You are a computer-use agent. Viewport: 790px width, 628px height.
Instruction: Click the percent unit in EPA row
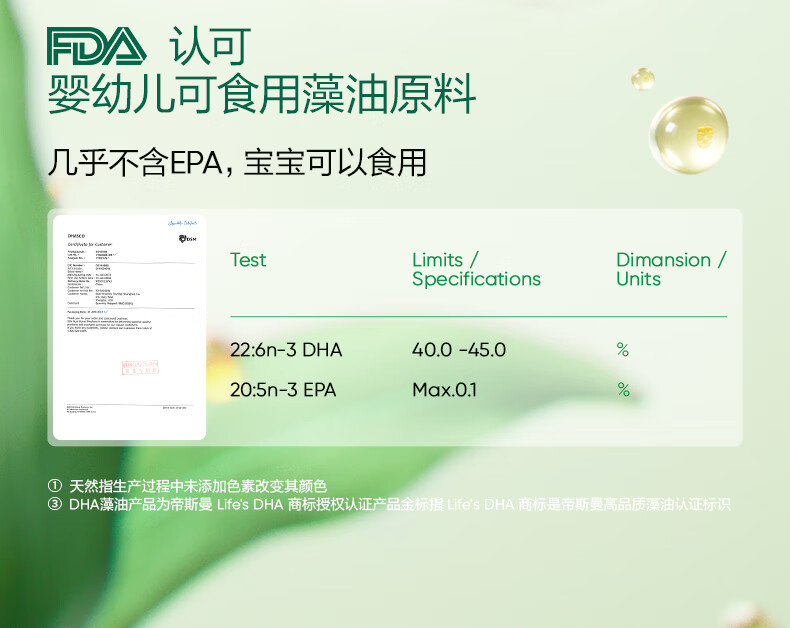pos(623,390)
